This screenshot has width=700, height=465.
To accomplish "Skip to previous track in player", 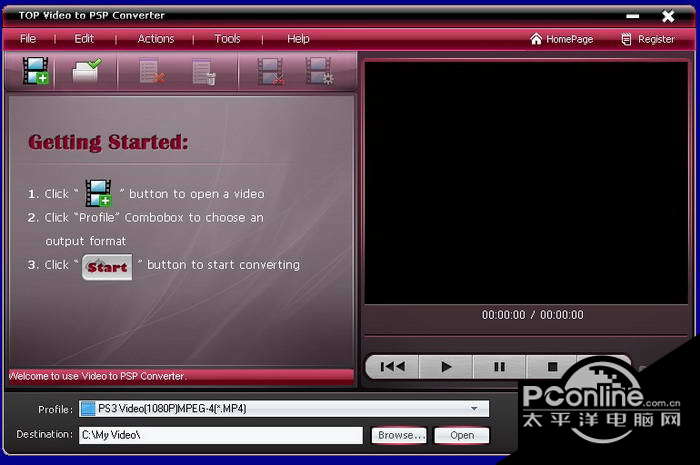I will point(392,367).
